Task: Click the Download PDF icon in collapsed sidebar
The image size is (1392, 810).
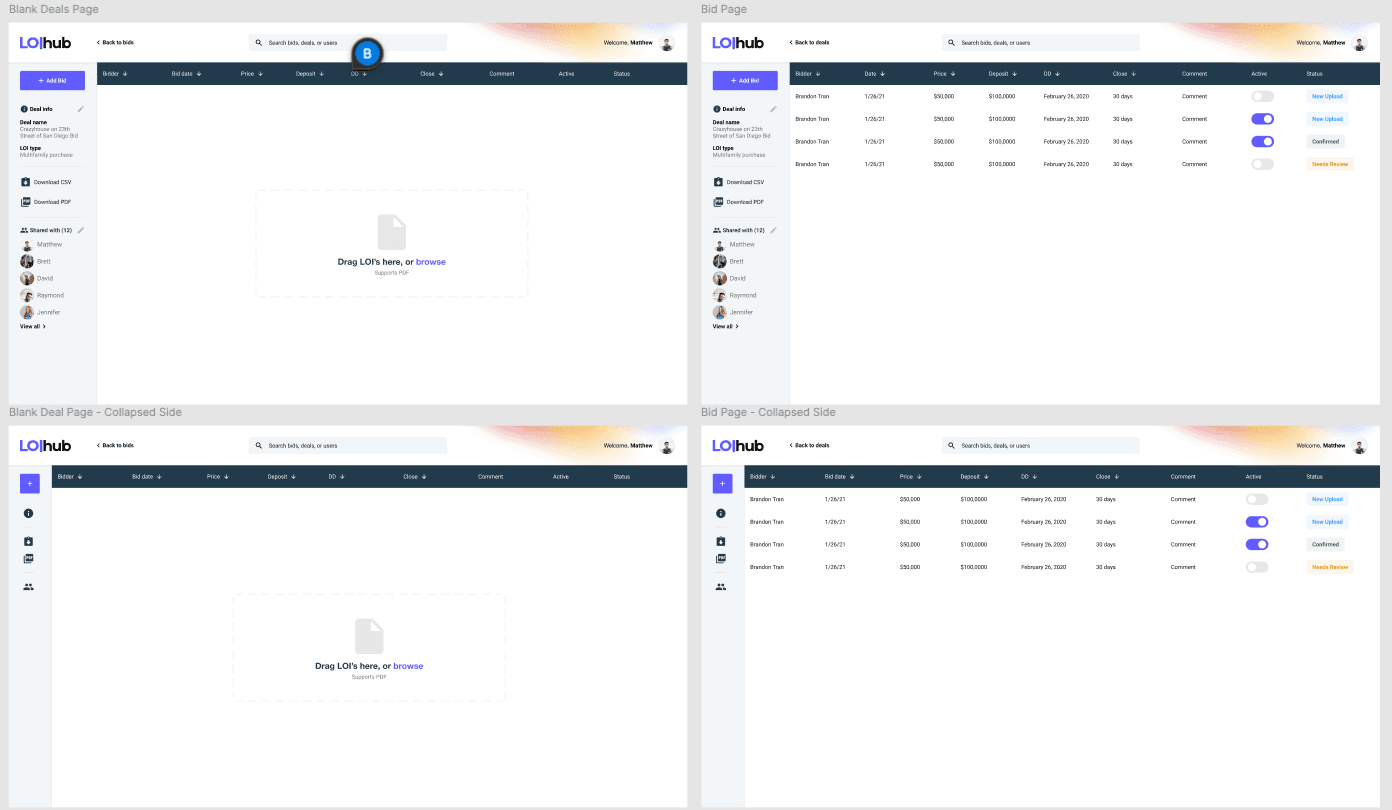Action: (29, 559)
